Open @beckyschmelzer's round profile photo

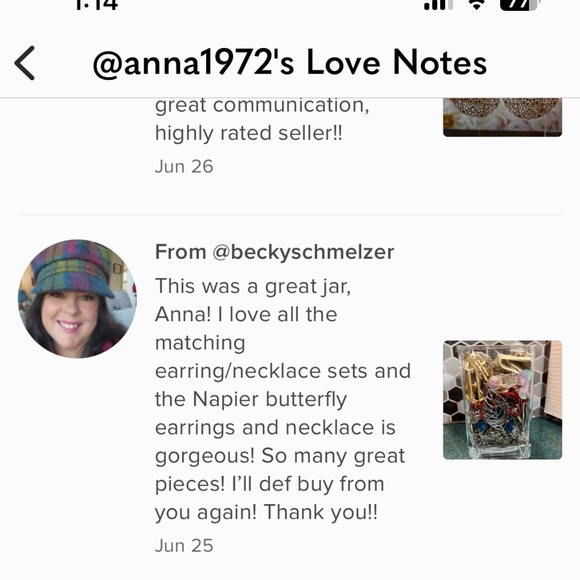click(x=77, y=299)
